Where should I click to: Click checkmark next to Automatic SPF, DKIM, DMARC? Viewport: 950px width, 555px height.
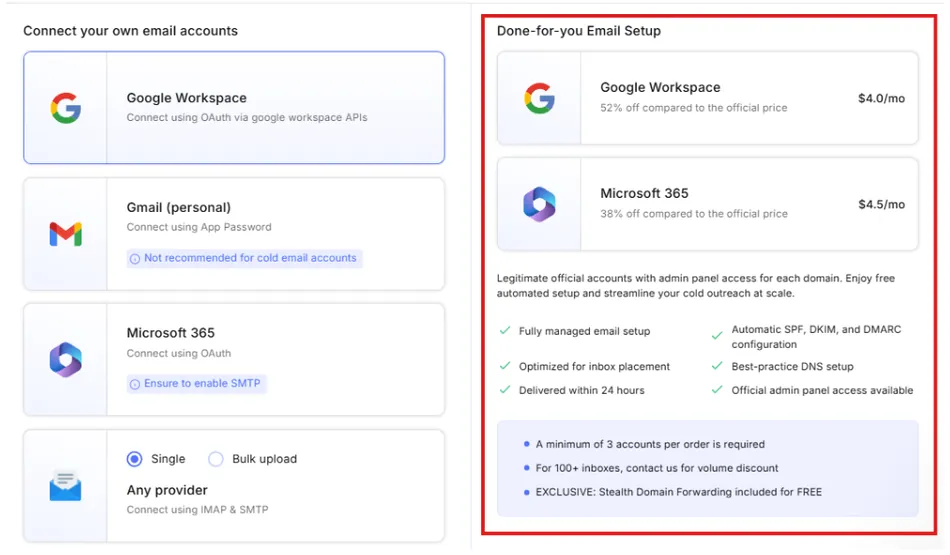(717, 336)
